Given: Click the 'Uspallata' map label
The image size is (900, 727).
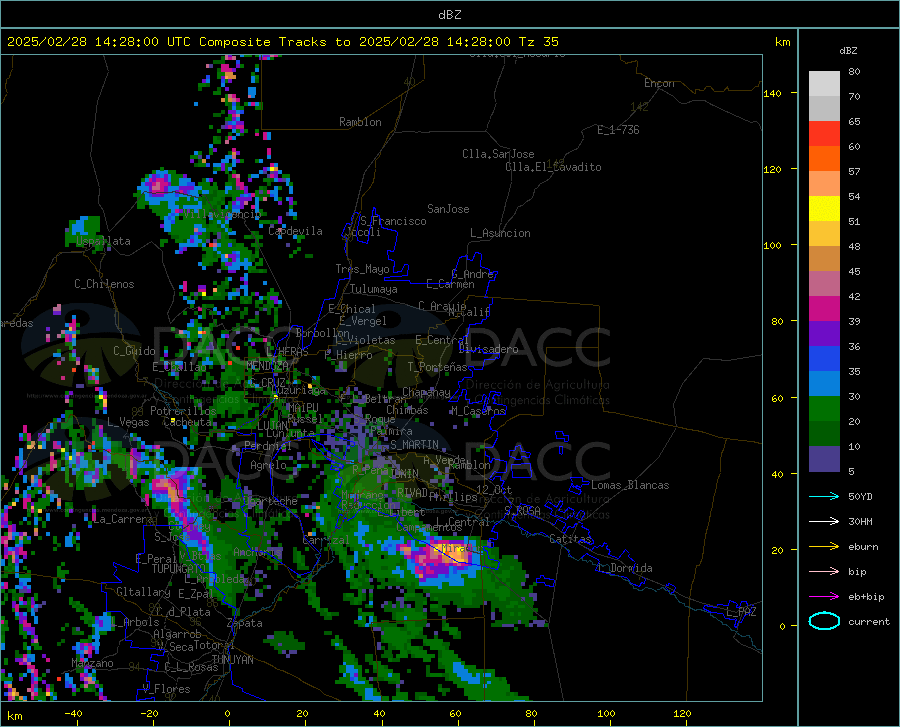Looking at the screenshot, I should pos(103,241).
